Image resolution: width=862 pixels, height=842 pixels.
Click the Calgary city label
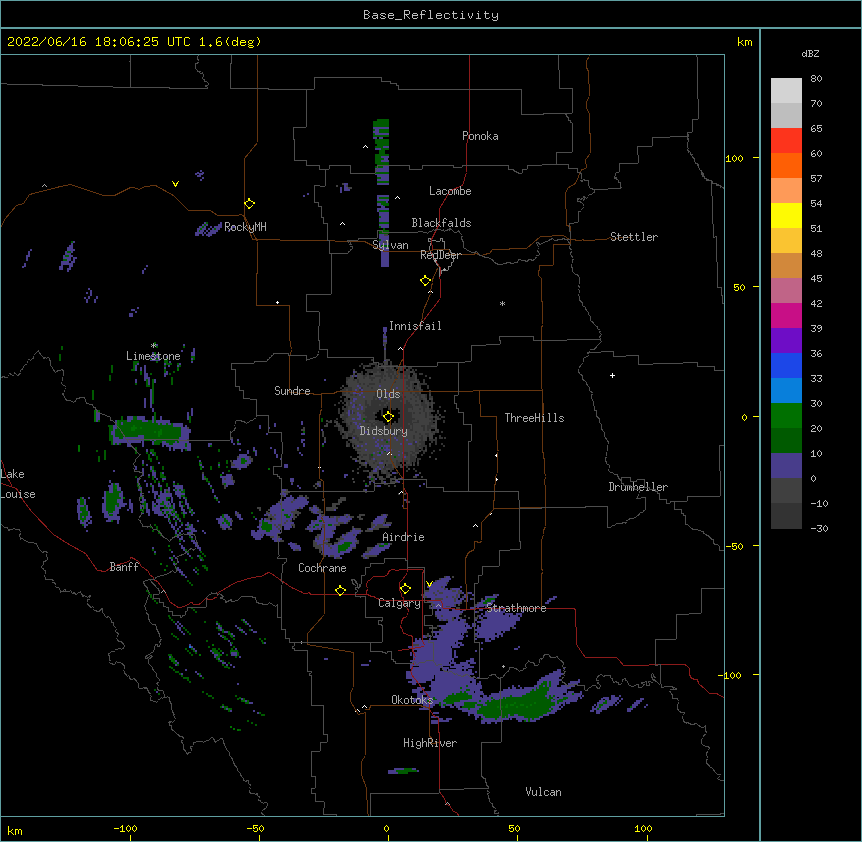(x=399, y=603)
